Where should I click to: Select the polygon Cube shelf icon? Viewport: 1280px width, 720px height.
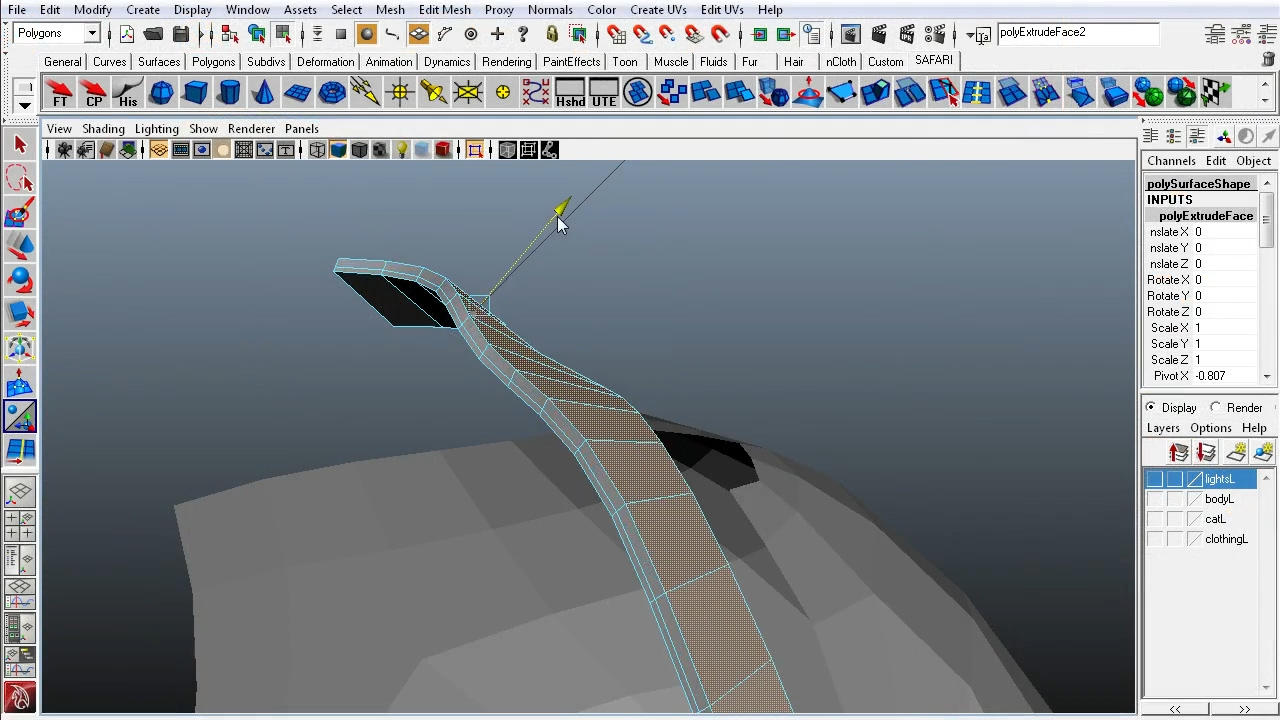195,92
